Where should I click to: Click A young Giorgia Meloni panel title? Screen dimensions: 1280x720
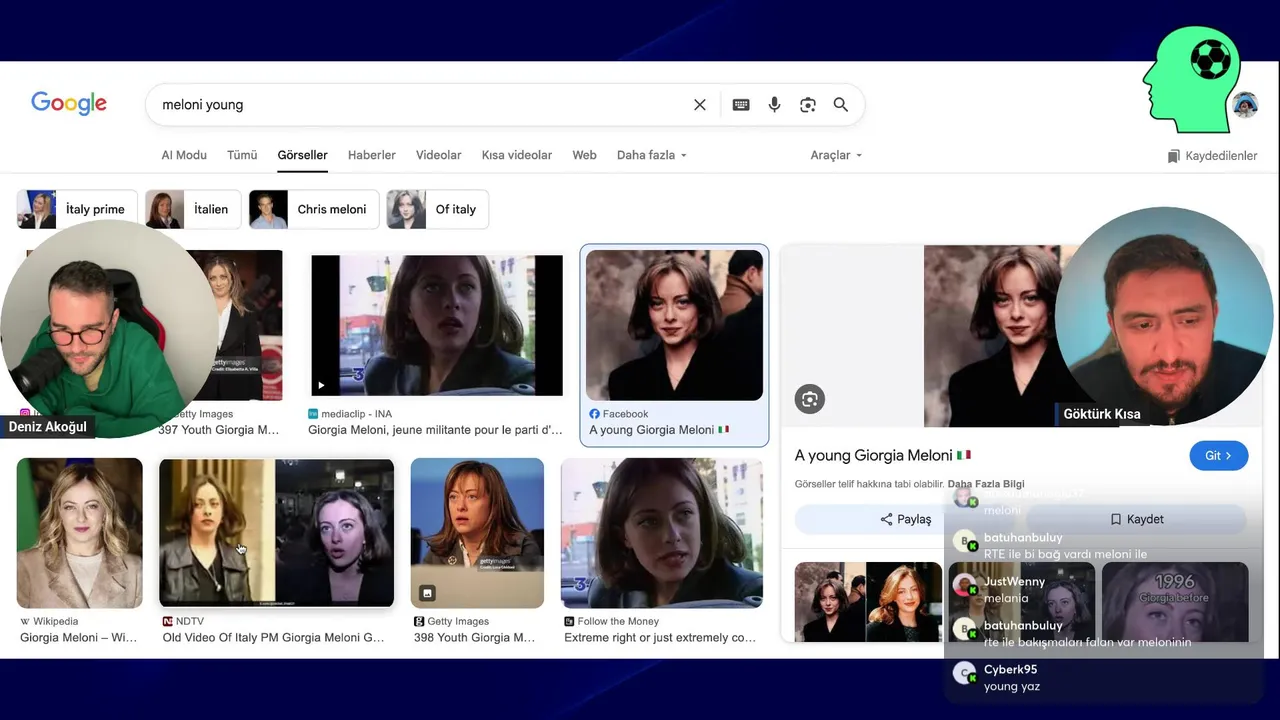pos(882,455)
